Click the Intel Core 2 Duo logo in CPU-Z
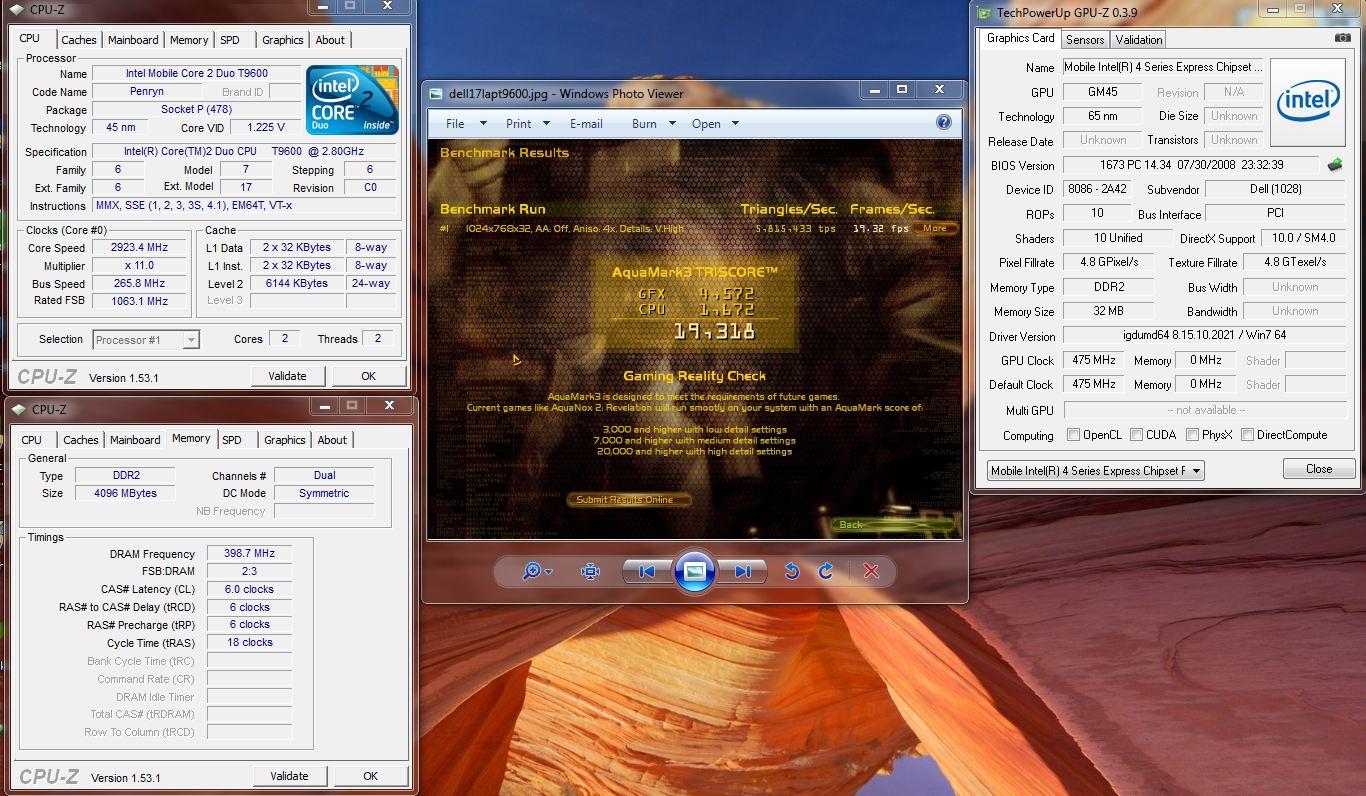 352,100
